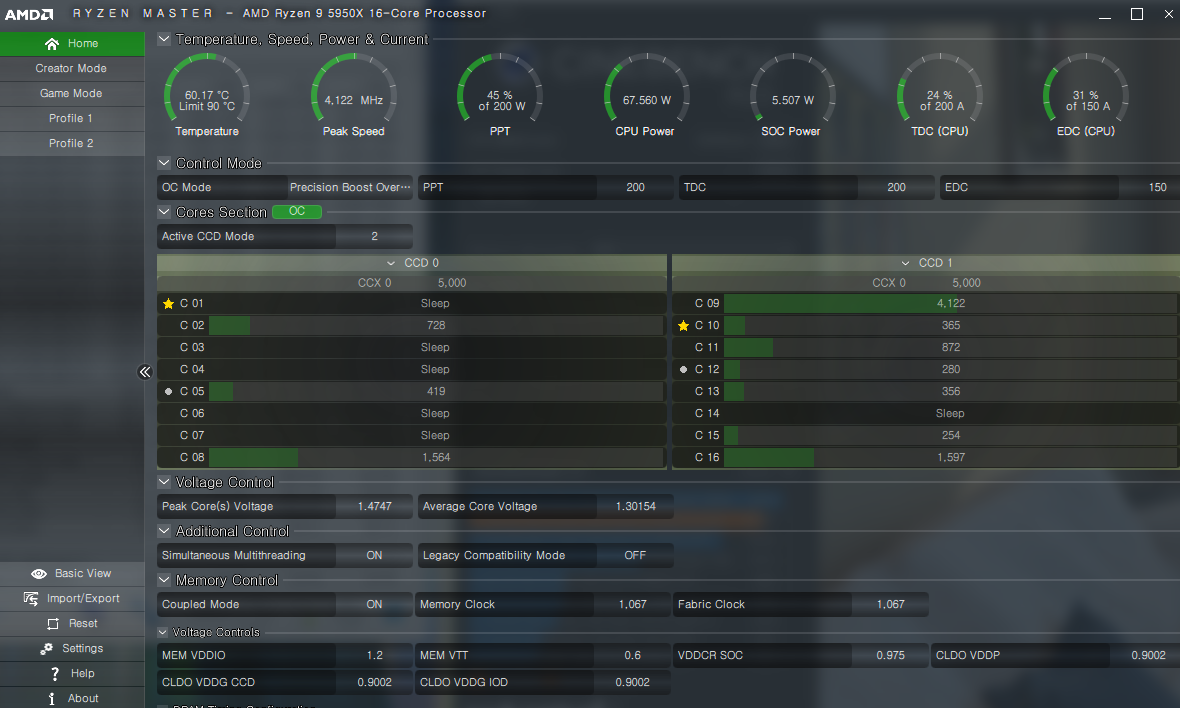1180x708 pixels.
Task: Click the TDC (CPU) gauge
Action: pyautogui.click(x=939, y=96)
